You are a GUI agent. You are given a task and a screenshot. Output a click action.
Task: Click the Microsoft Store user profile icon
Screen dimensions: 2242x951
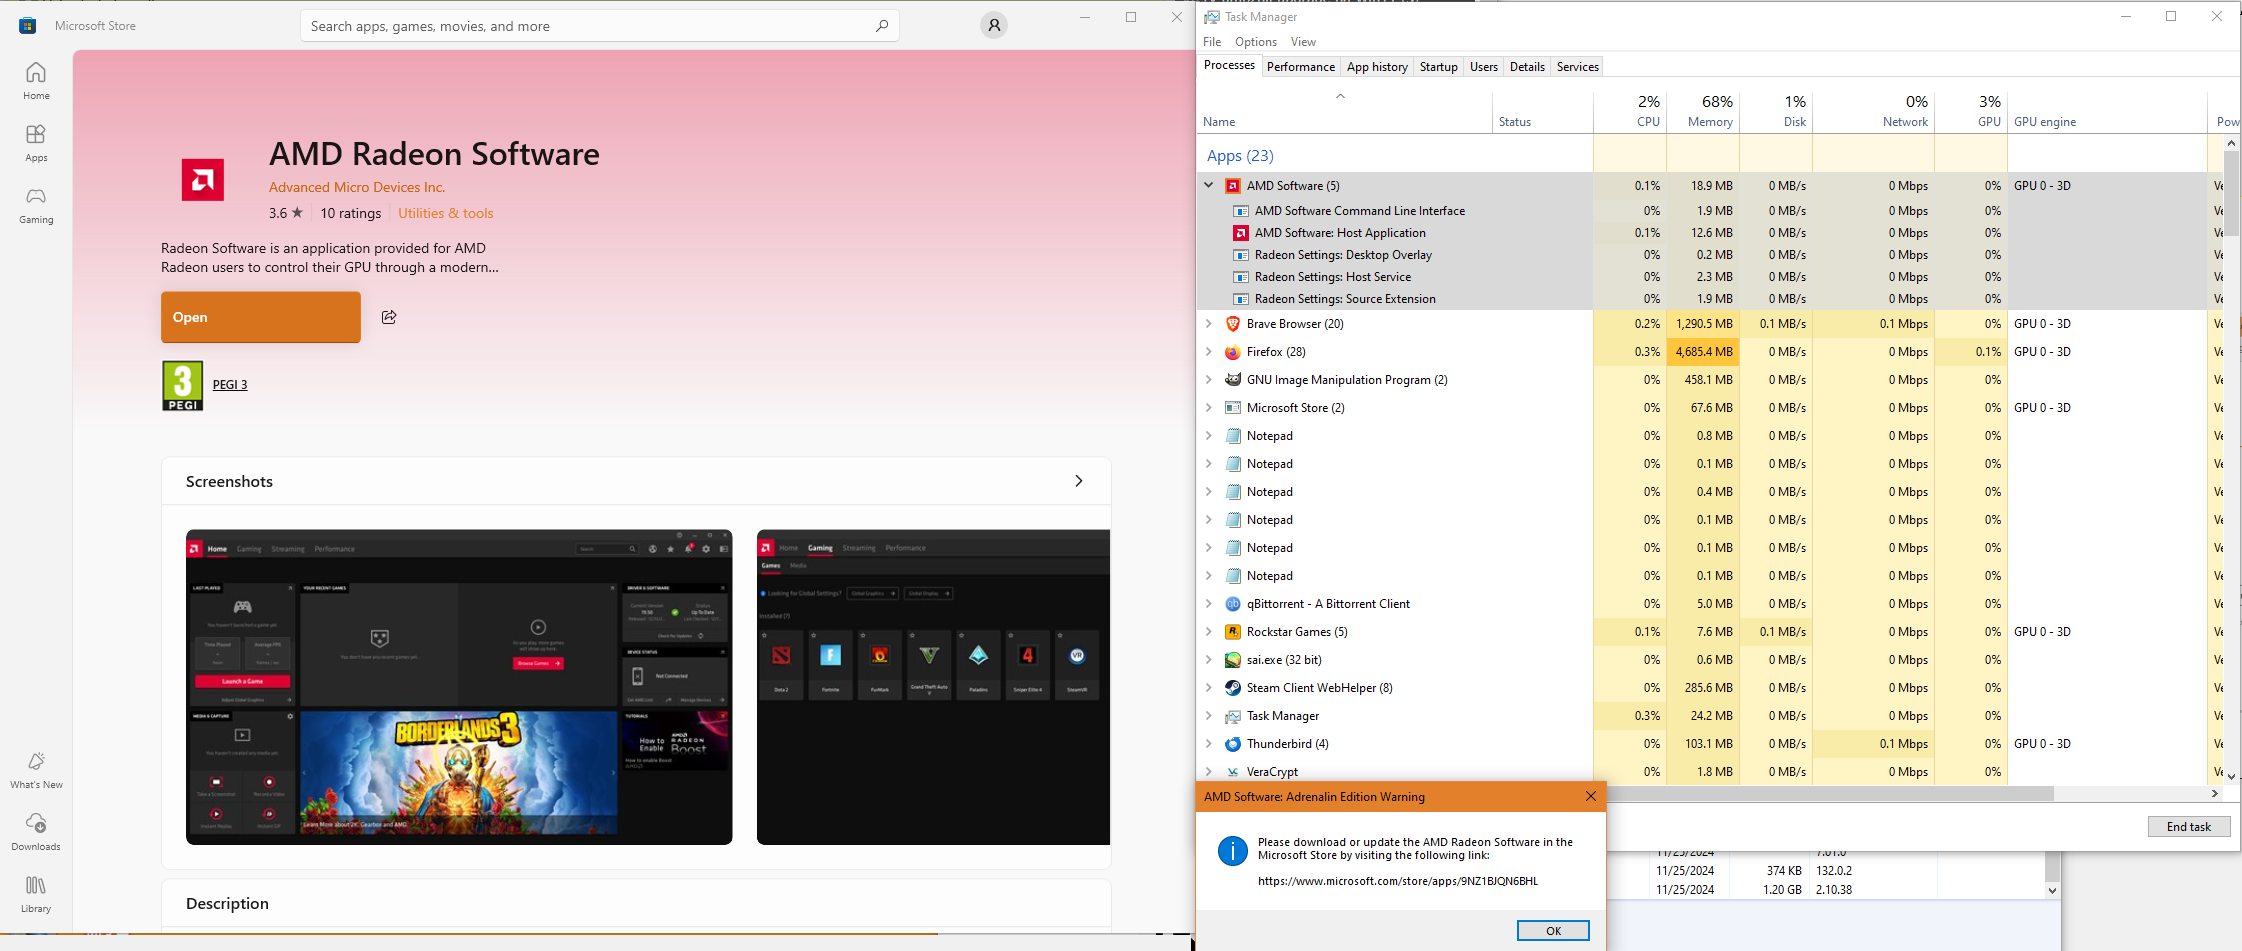tap(994, 26)
